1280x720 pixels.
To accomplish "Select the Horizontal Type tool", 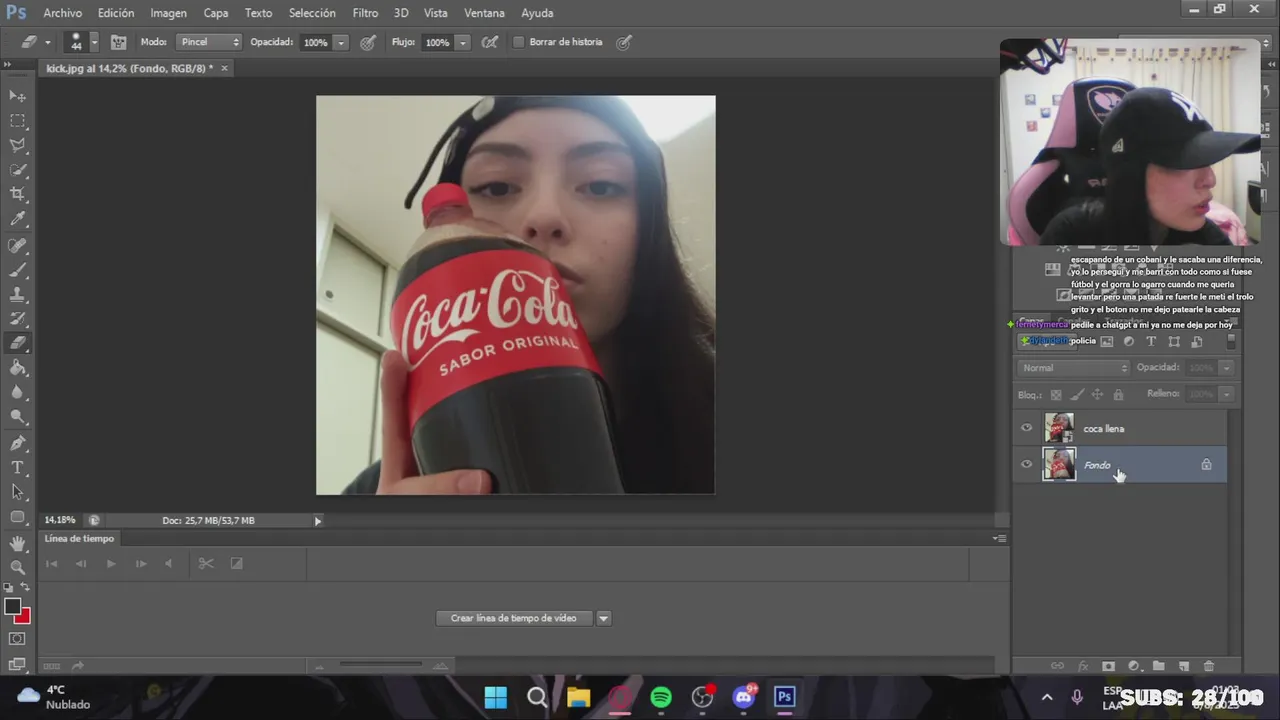I will 18,468.
